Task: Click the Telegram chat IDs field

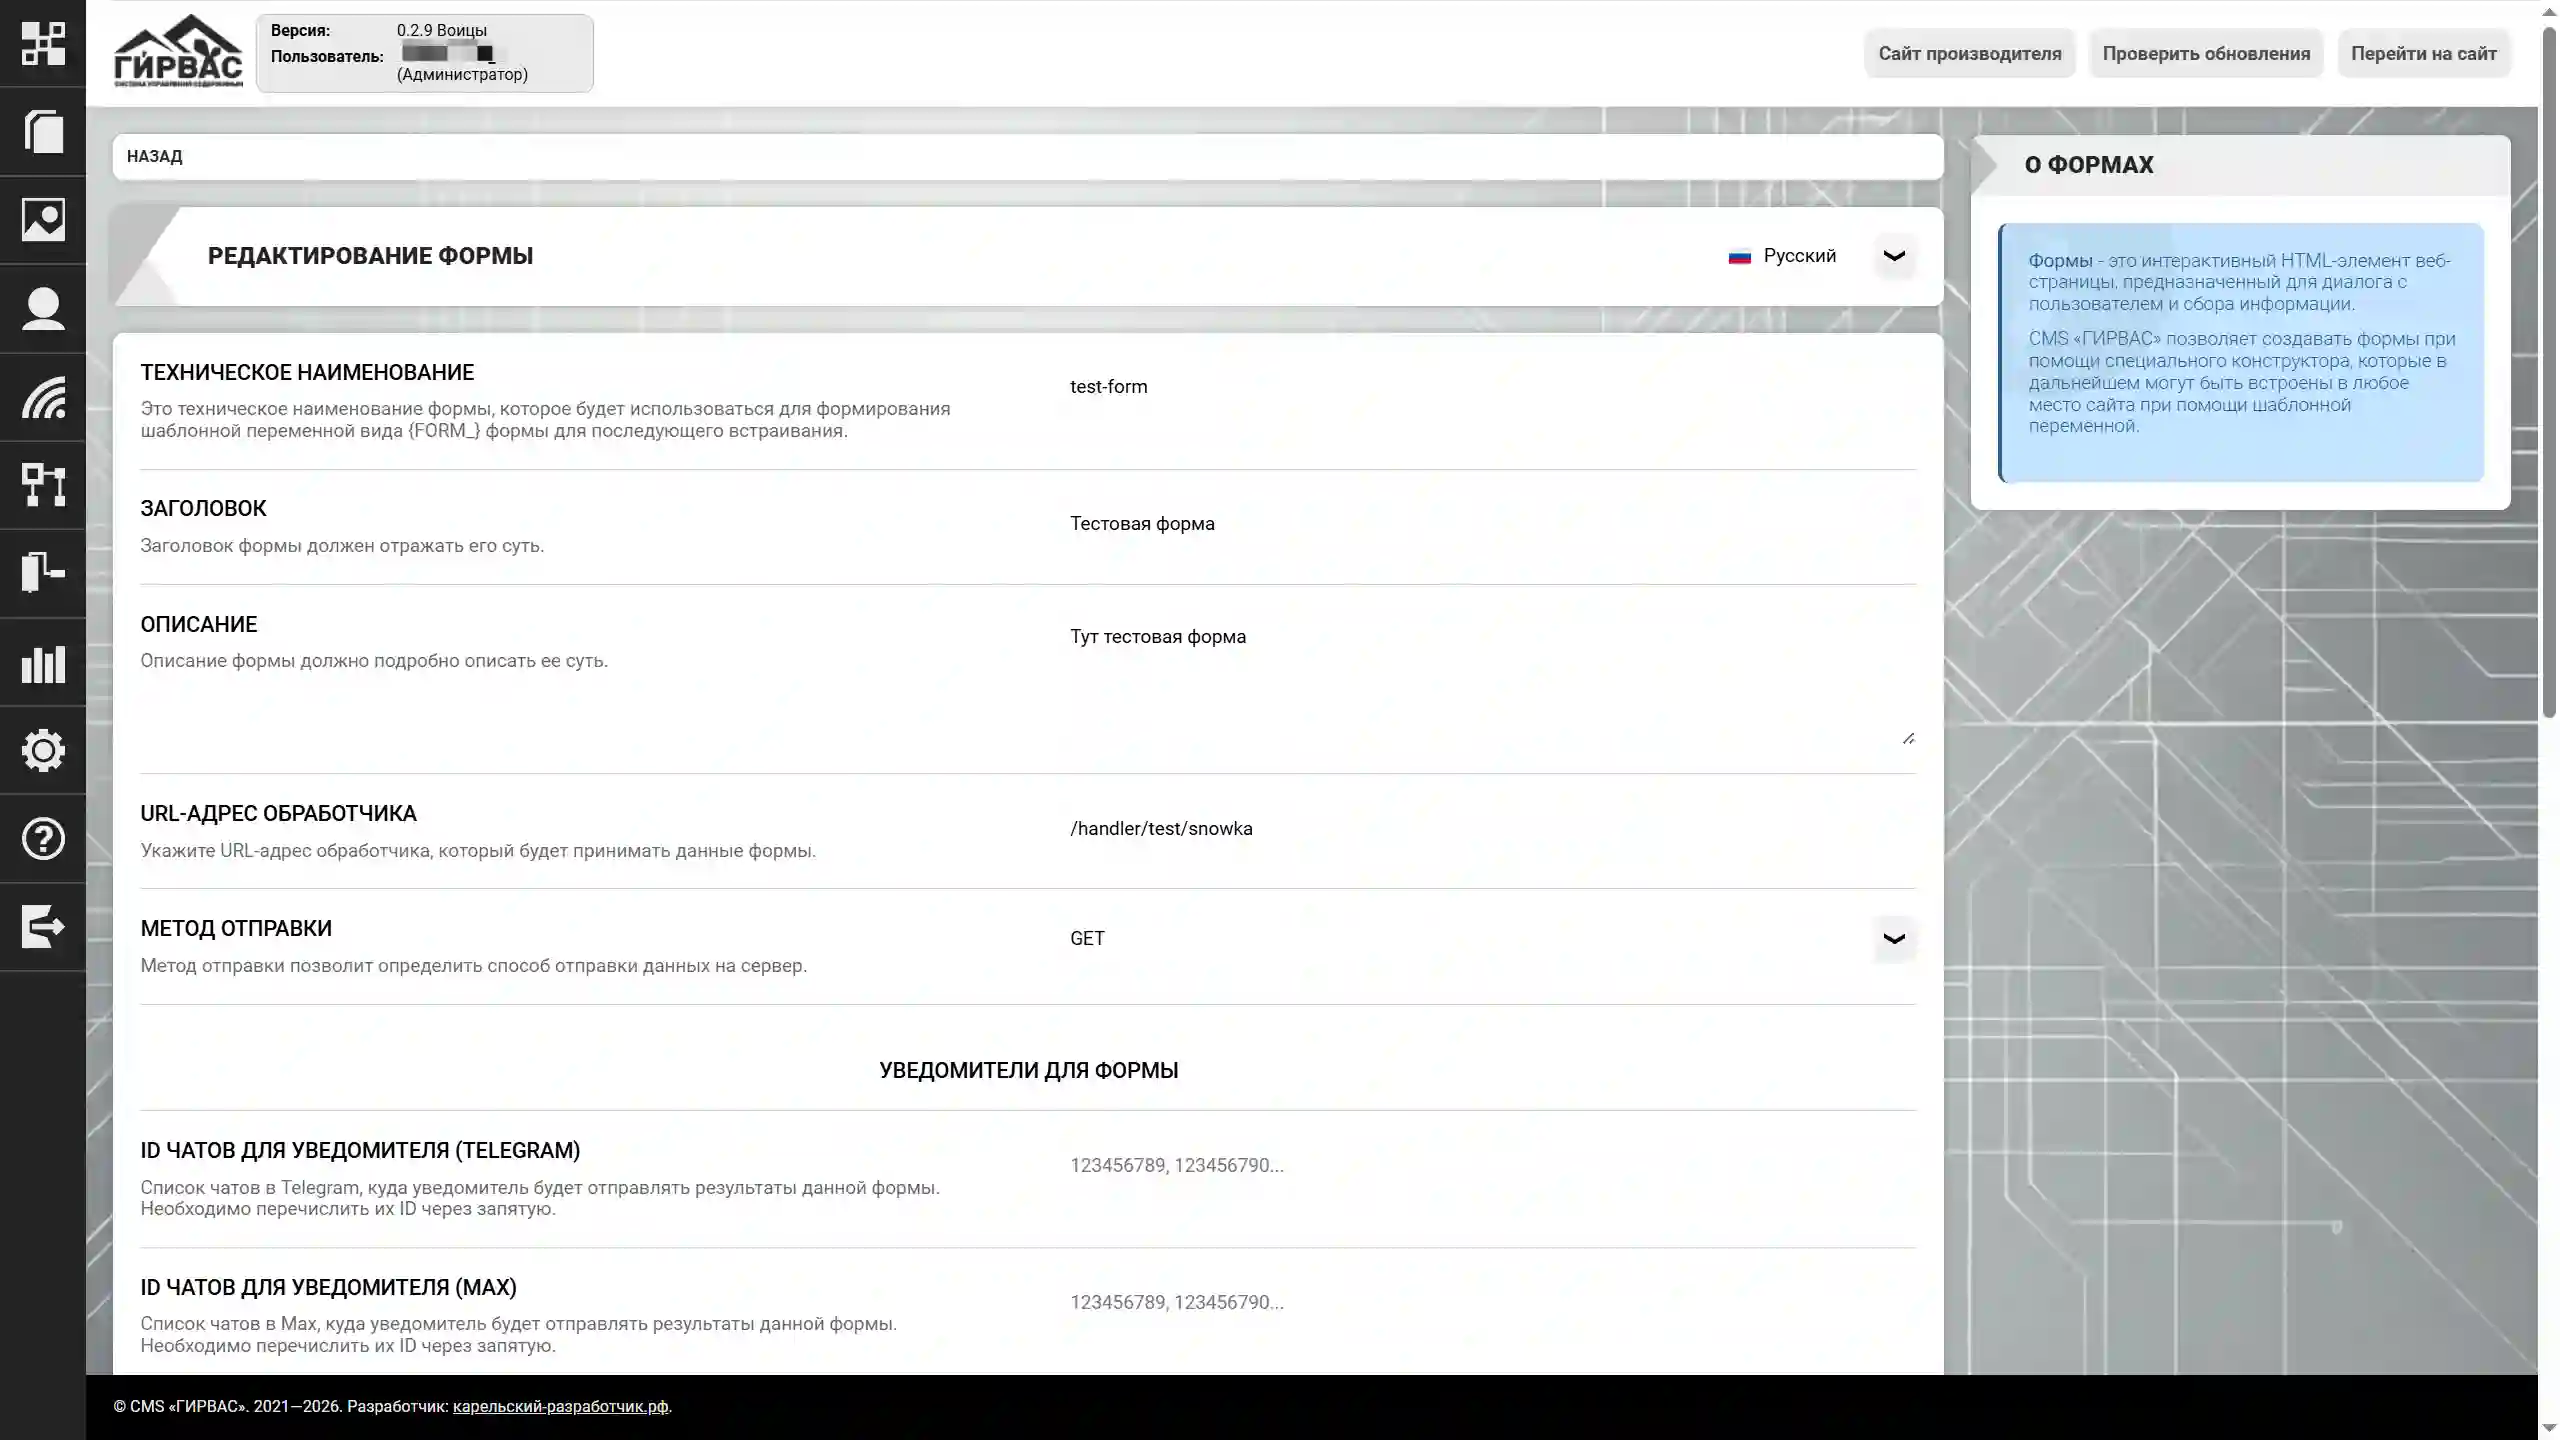Action: (1400, 1165)
